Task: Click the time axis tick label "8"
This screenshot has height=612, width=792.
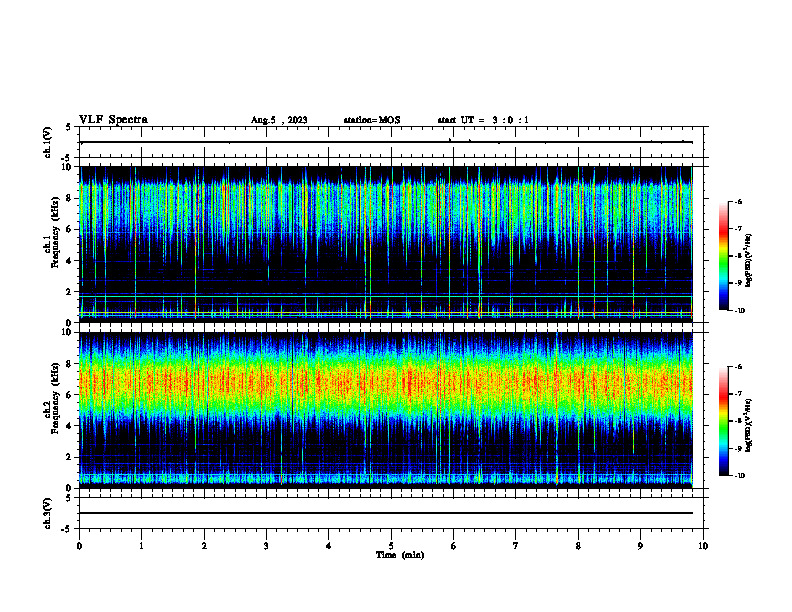Action: coord(578,546)
